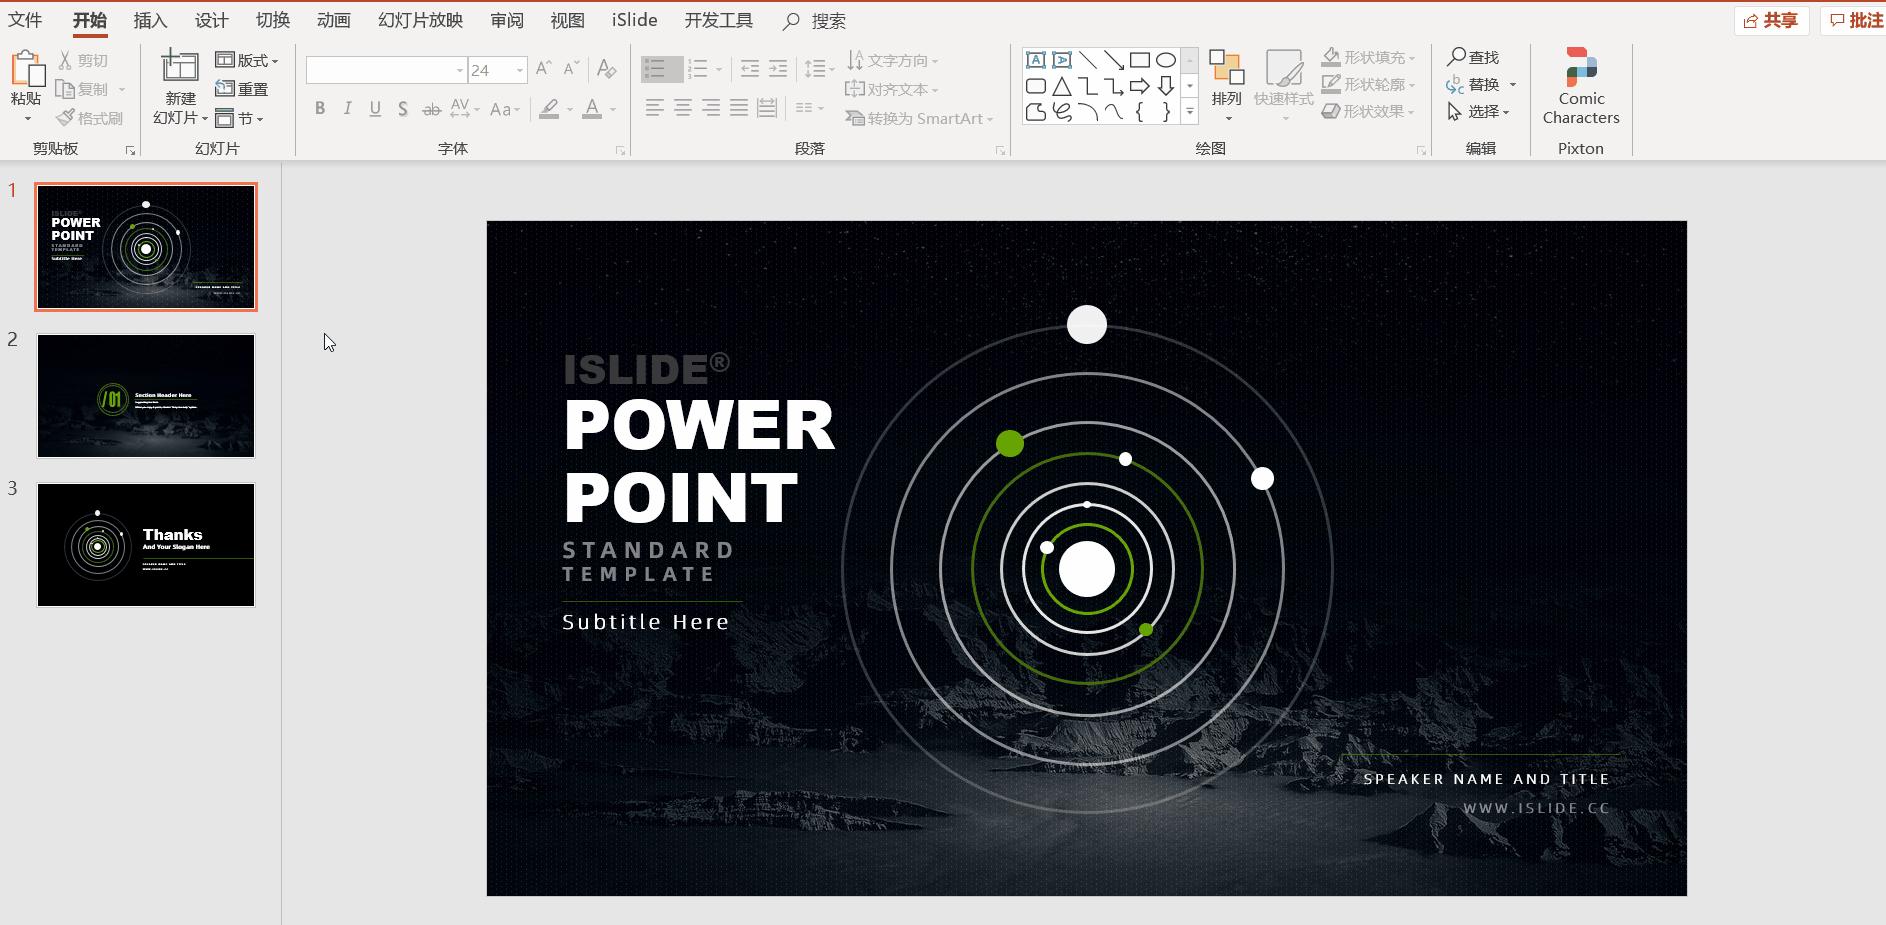Click the Search (搜索) box
Image resolution: width=1886 pixels, height=925 pixels.
pos(816,21)
